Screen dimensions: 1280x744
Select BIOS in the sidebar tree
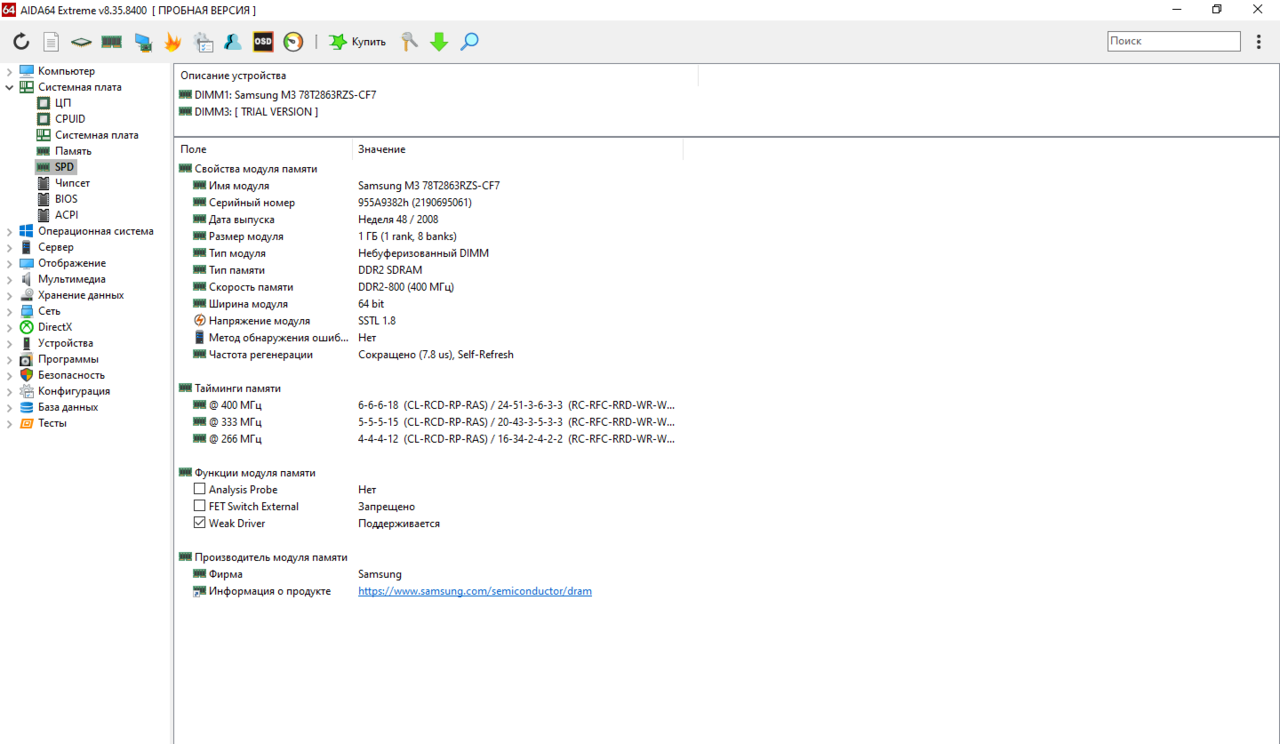pos(66,199)
